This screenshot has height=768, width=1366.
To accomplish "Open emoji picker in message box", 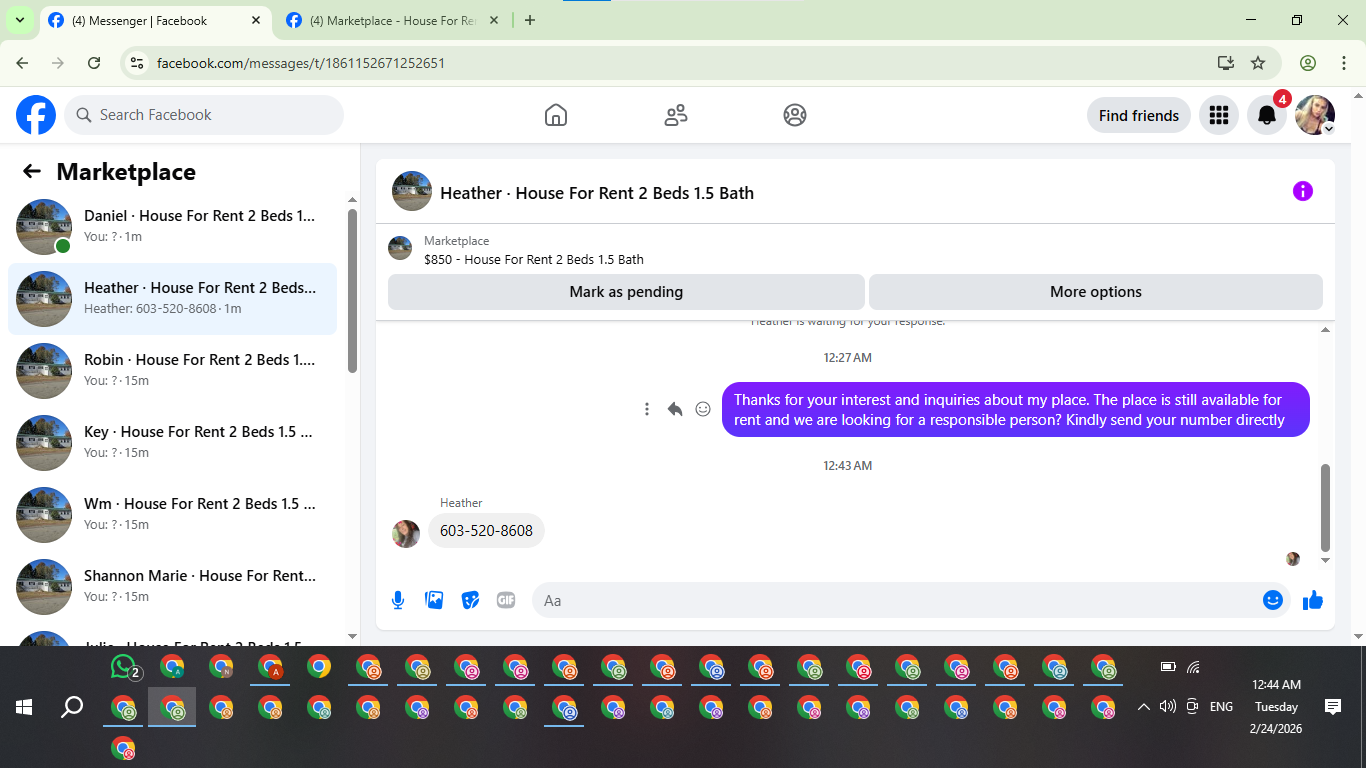I will click(x=1272, y=600).
